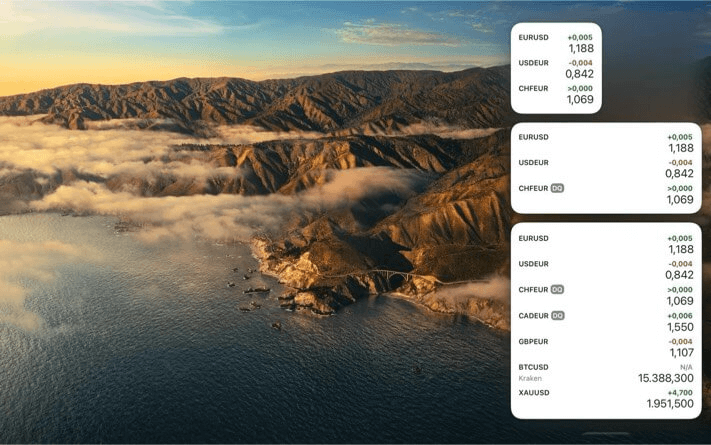Select the 0,842 rate in the small widget
This screenshot has width=711, height=445.
coord(579,74)
